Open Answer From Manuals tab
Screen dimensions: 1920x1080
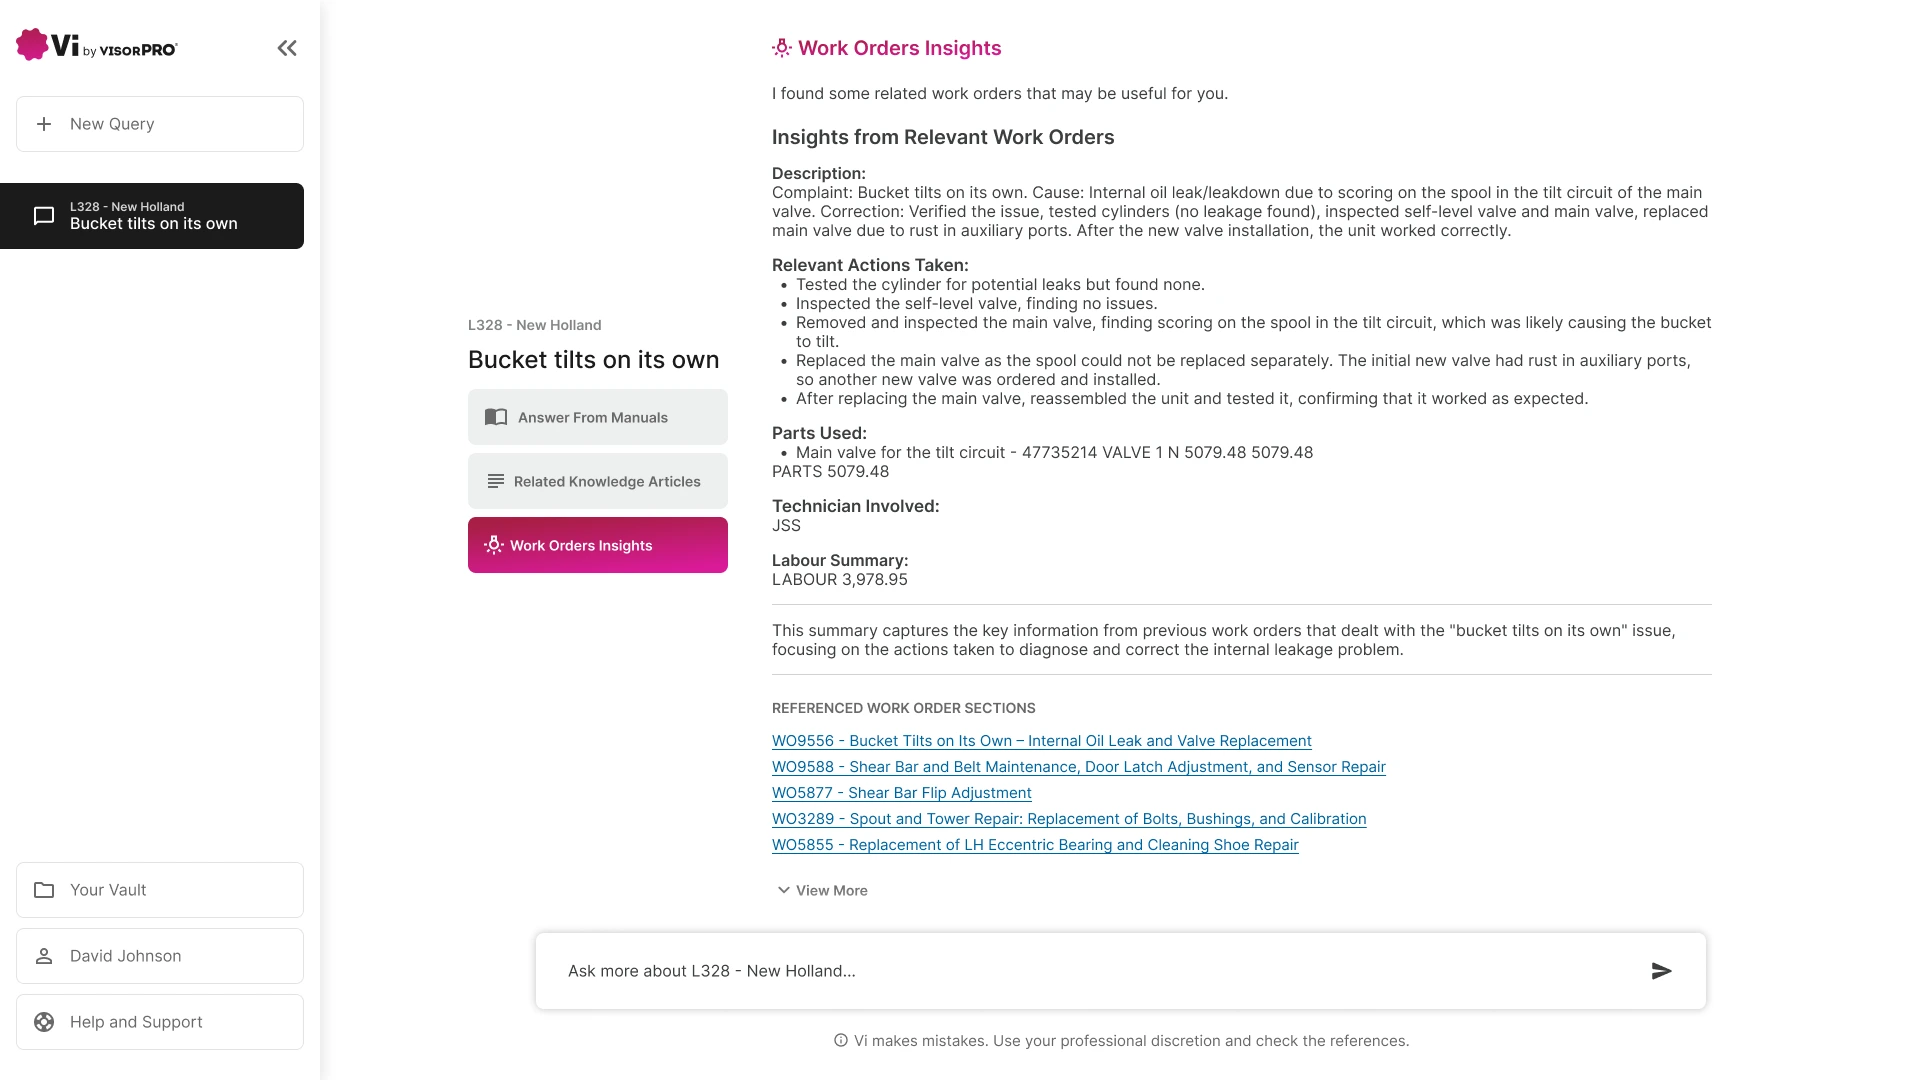[x=597, y=417]
